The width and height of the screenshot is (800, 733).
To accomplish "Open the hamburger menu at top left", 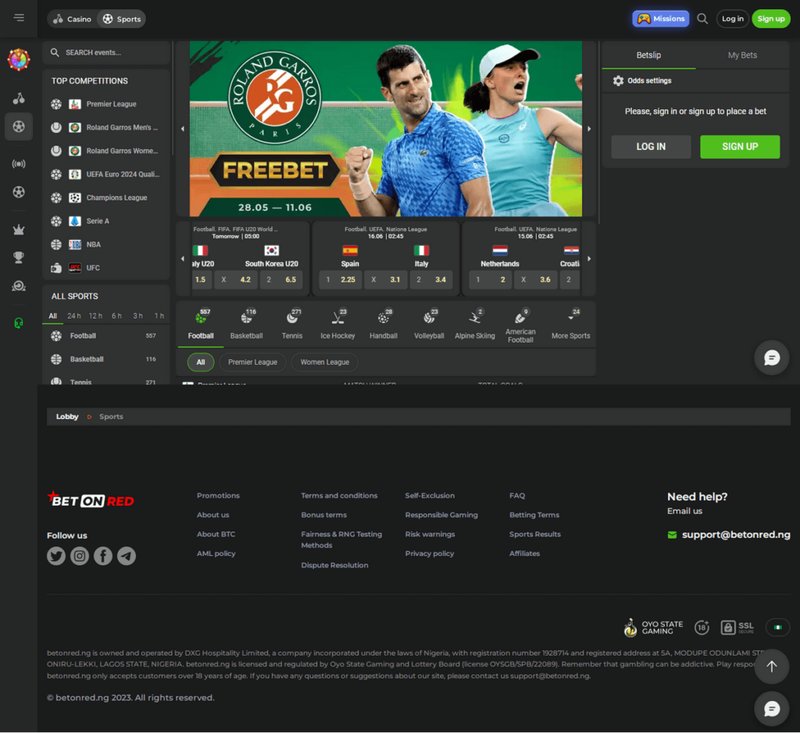I will [18, 18].
